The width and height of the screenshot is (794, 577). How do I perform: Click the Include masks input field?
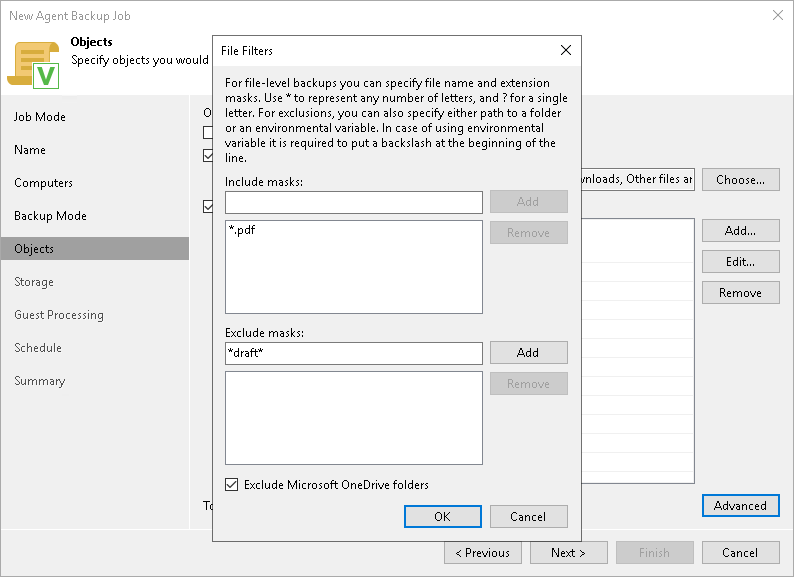pos(353,202)
